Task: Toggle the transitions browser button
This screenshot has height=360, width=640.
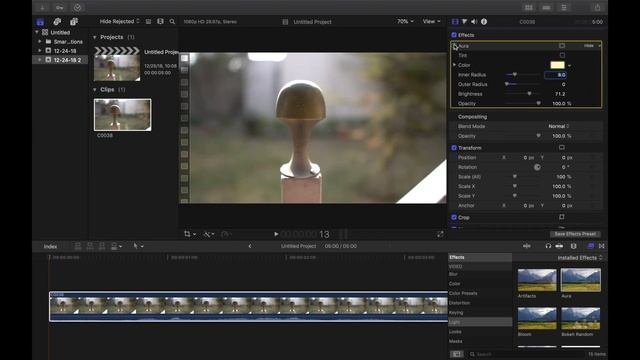Action: [602, 246]
